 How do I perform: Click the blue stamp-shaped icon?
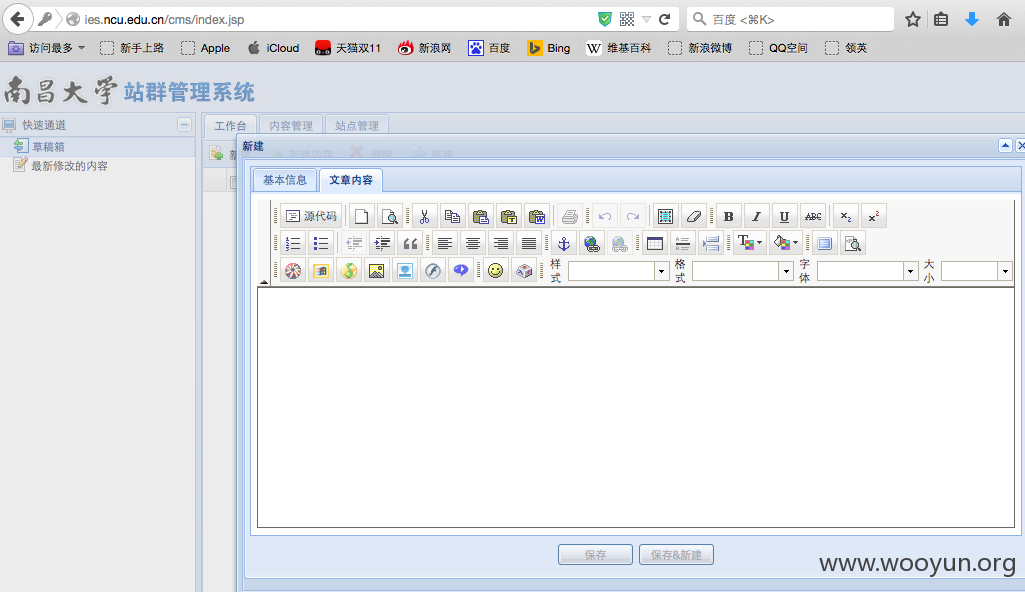coord(405,271)
